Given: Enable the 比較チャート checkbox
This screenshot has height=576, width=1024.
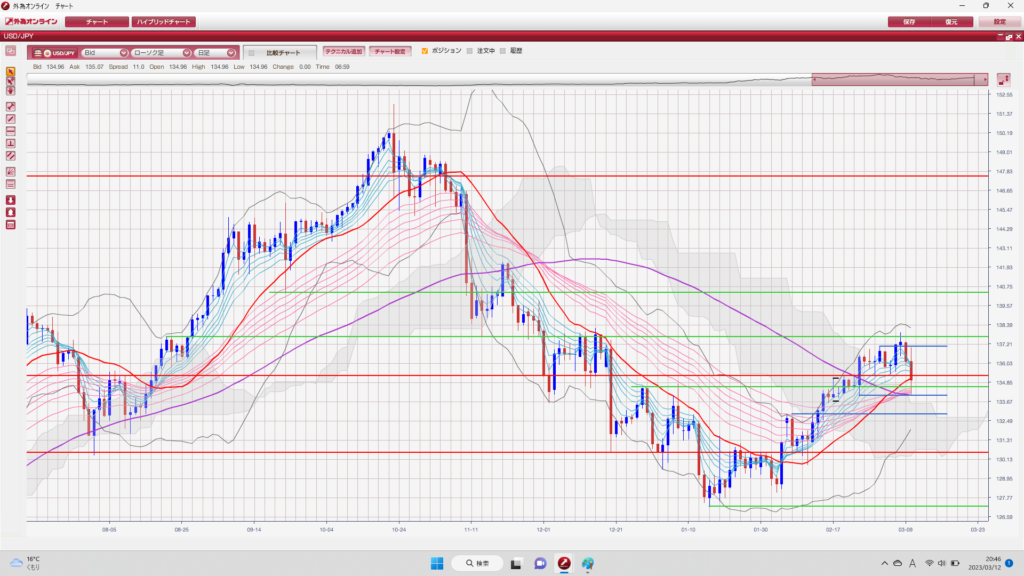Looking at the screenshot, I should pos(251,53).
